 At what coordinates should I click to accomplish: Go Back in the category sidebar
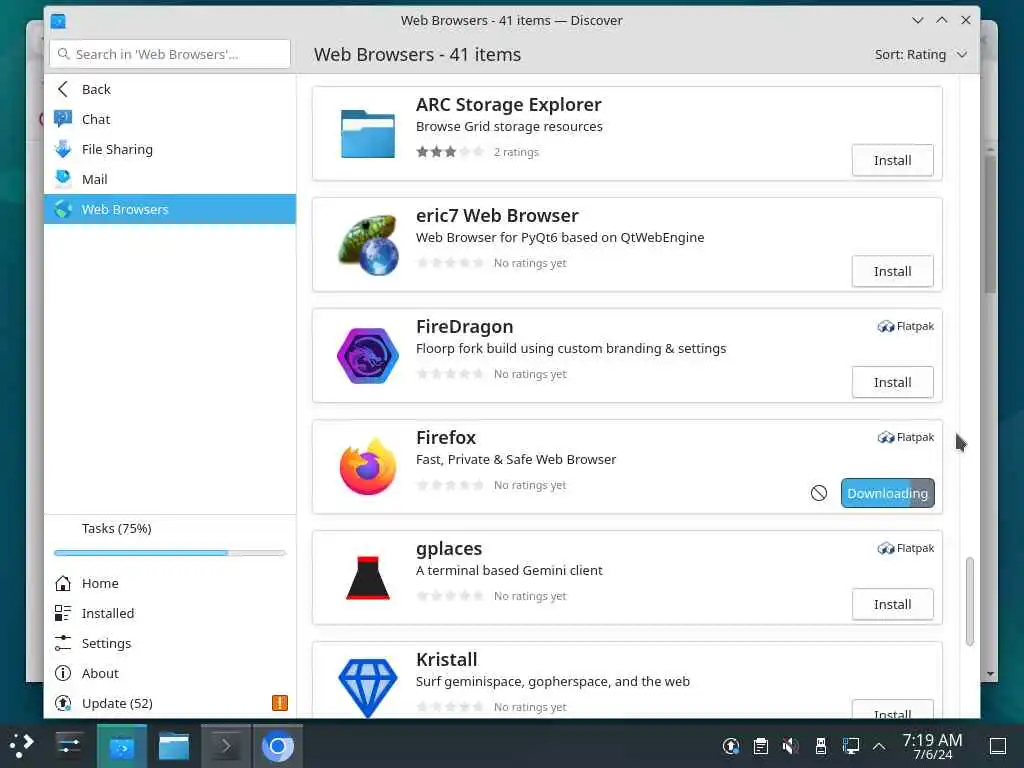point(170,89)
